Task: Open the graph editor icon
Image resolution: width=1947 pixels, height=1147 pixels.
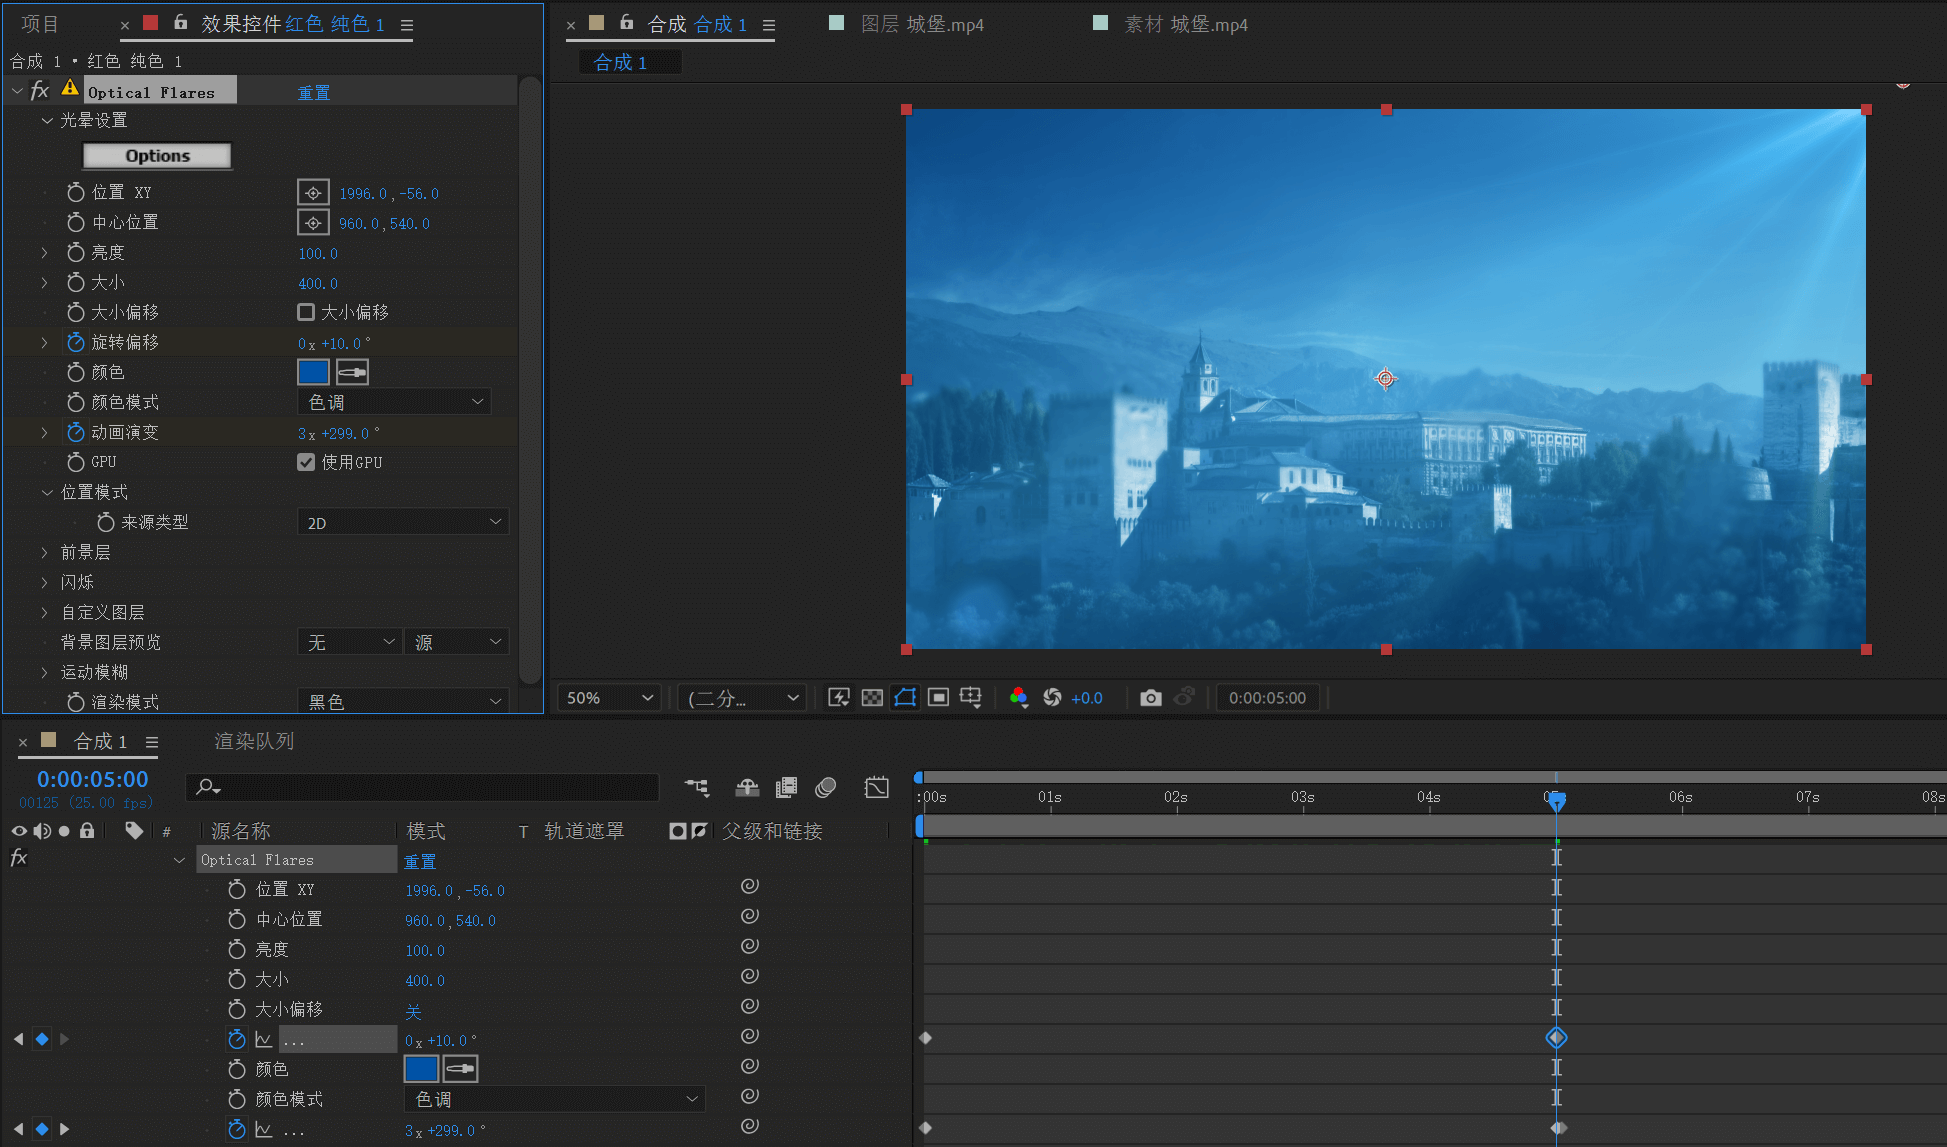Action: (x=876, y=788)
